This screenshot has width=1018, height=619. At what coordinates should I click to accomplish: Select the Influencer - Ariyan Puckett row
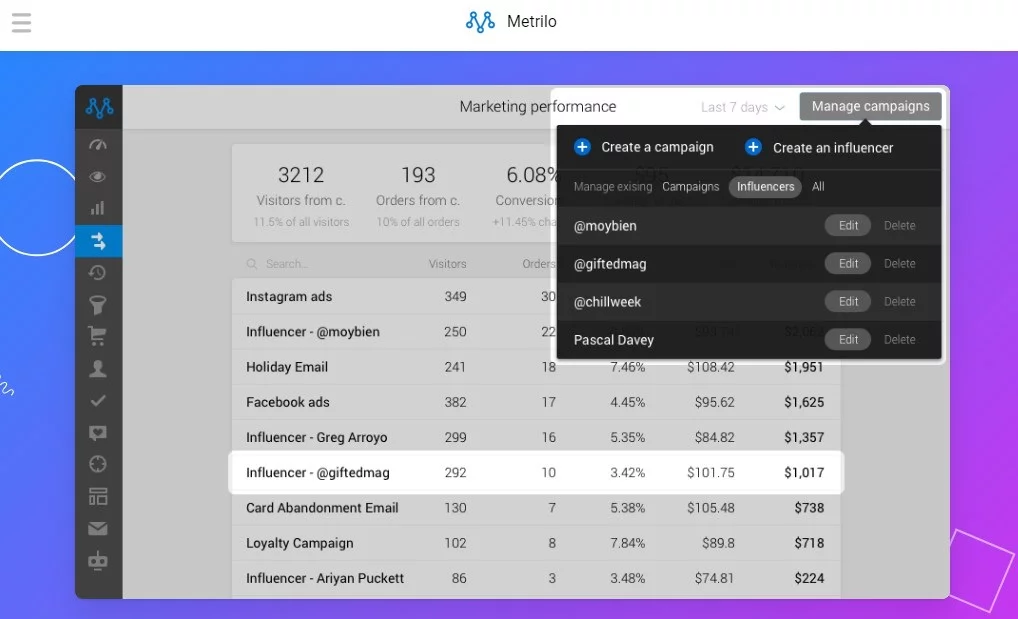pyautogui.click(x=536, y=578)
